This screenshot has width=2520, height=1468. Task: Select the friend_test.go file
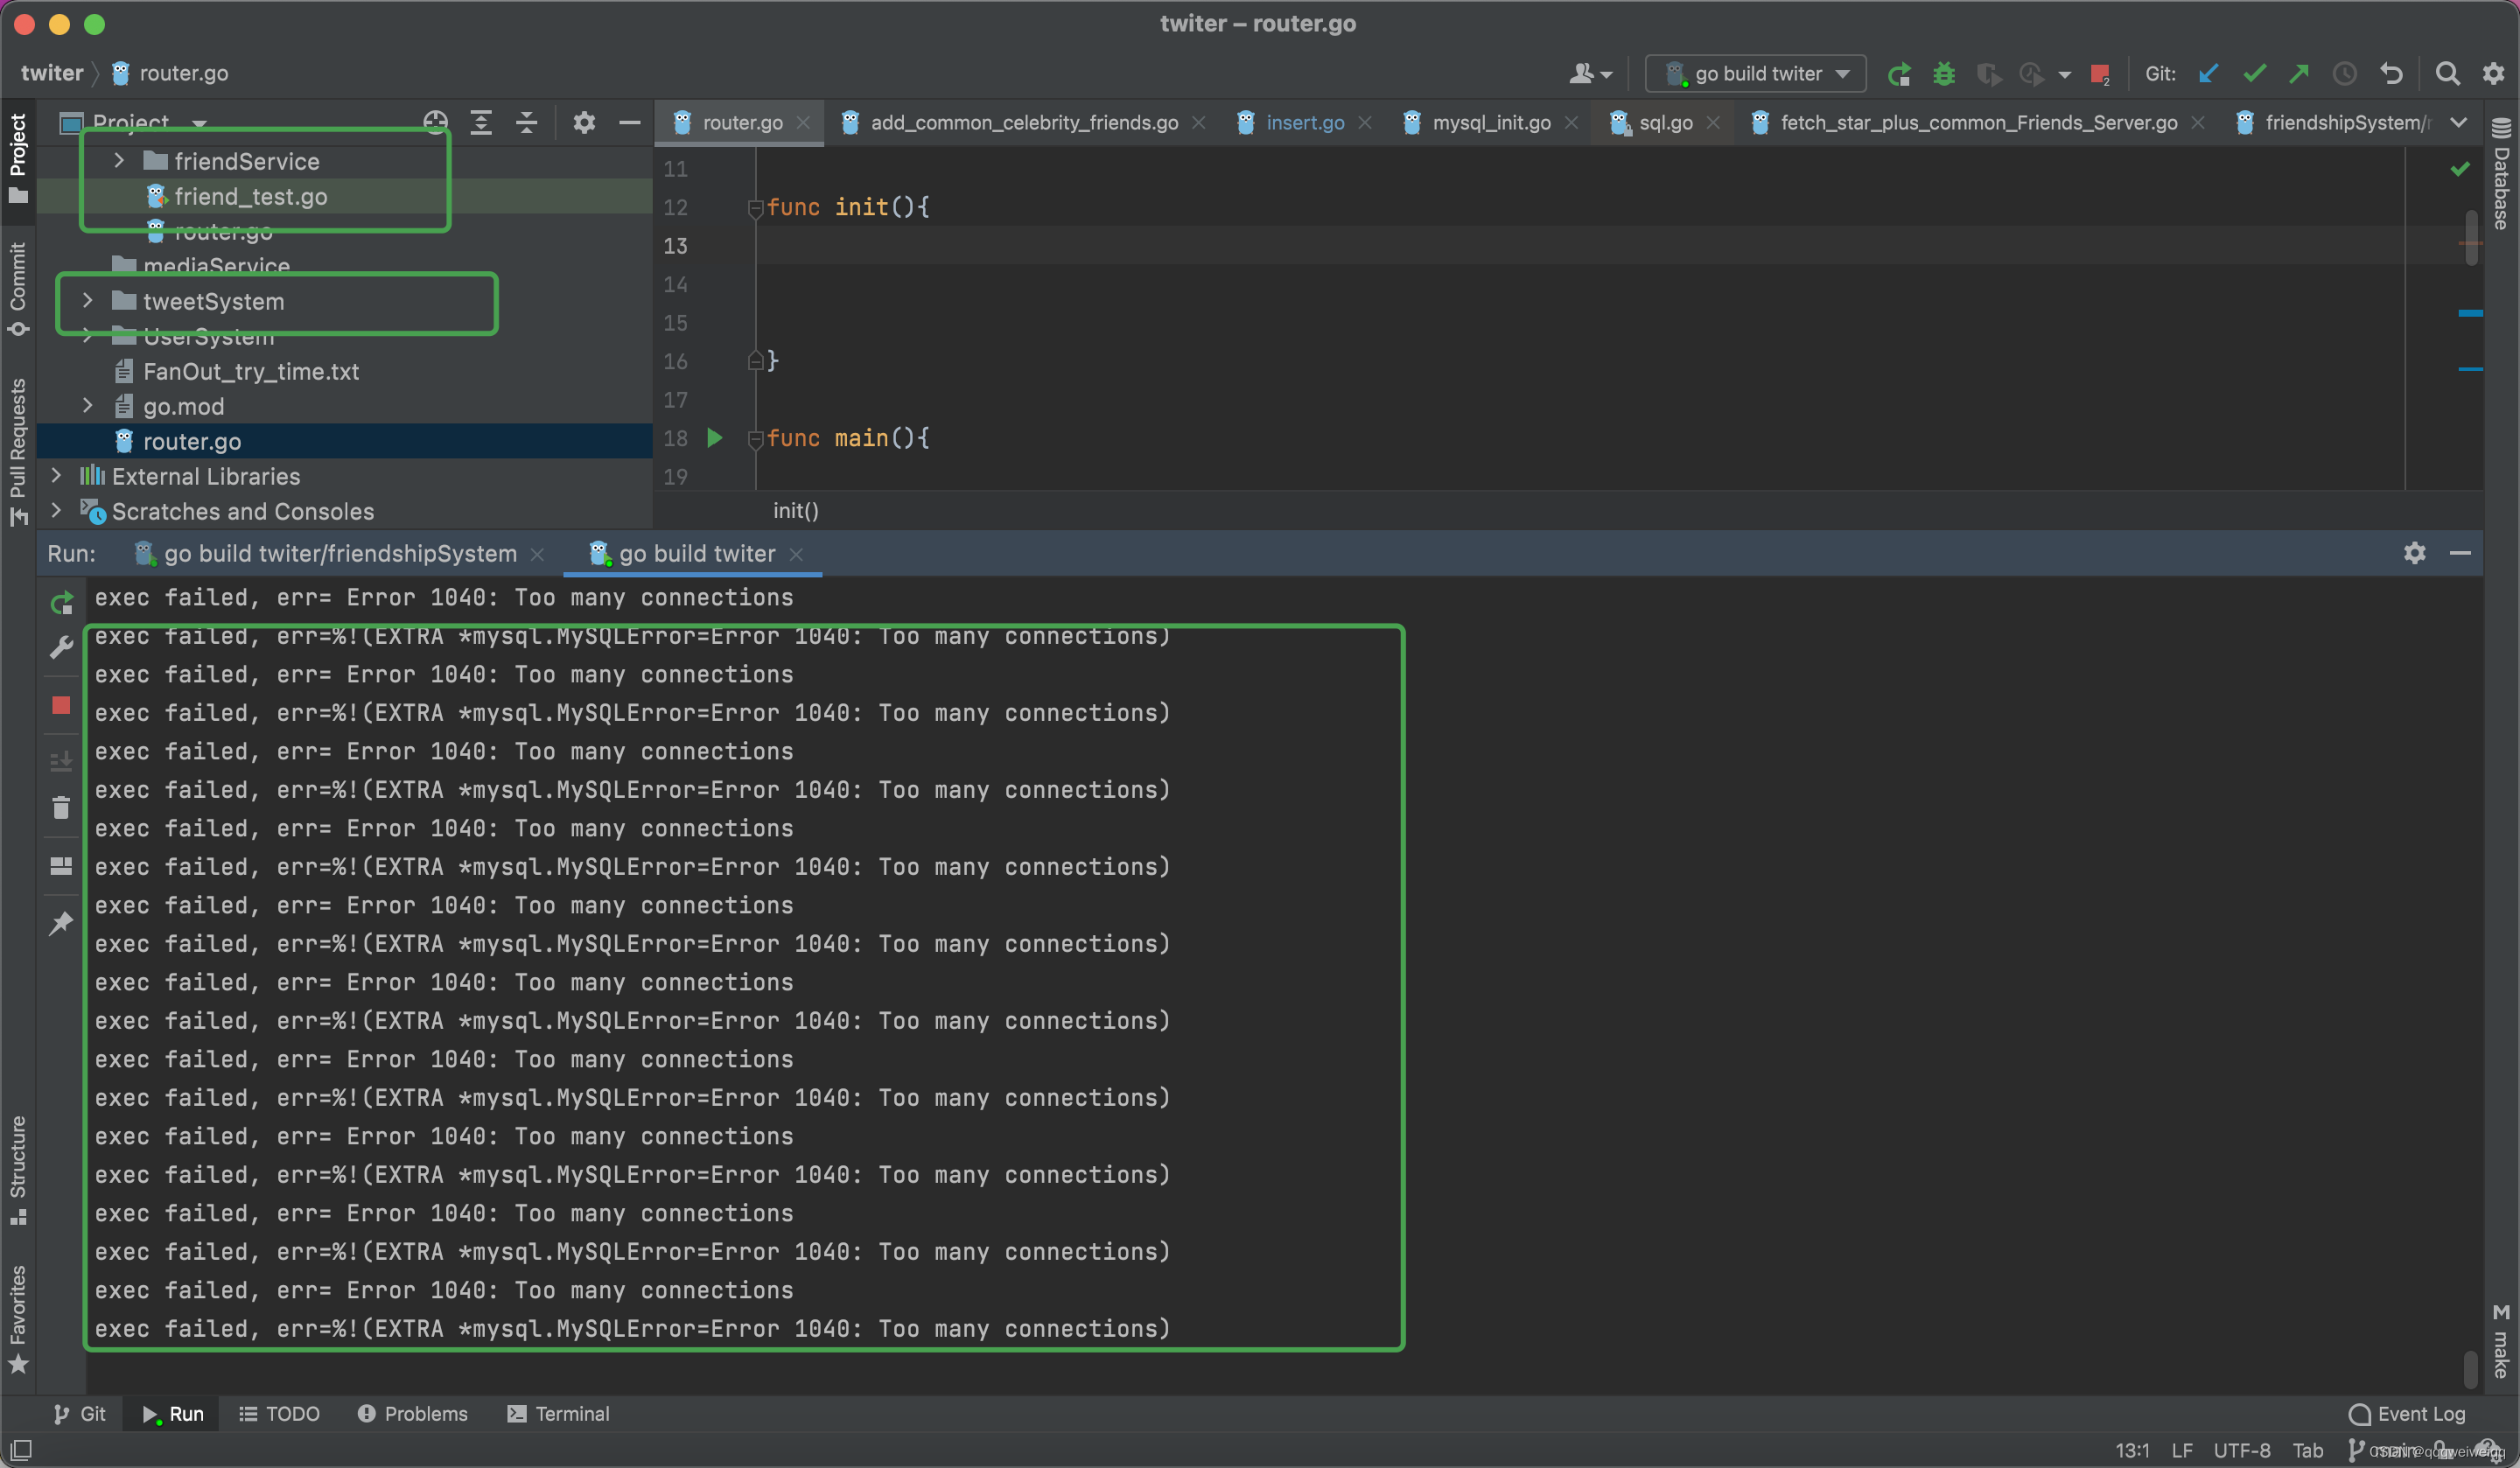251,196
